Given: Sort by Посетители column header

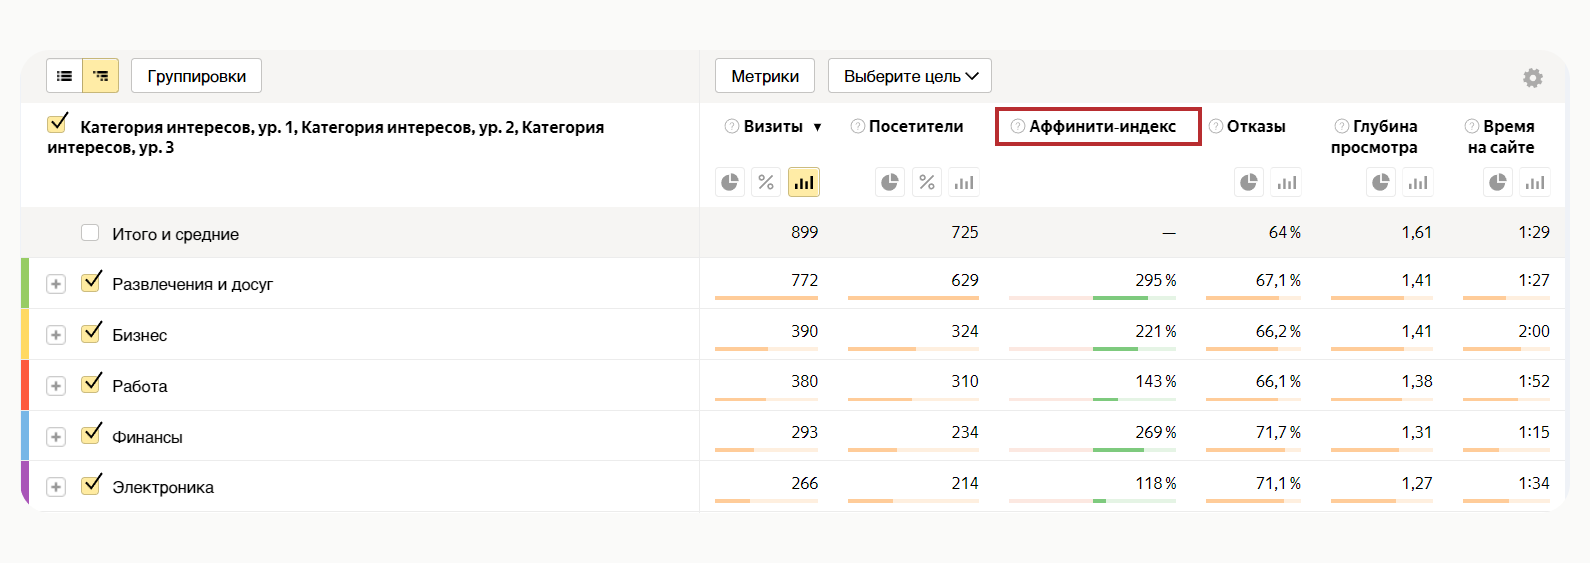Looking at the screenshot, I should (x=916, y=126).
